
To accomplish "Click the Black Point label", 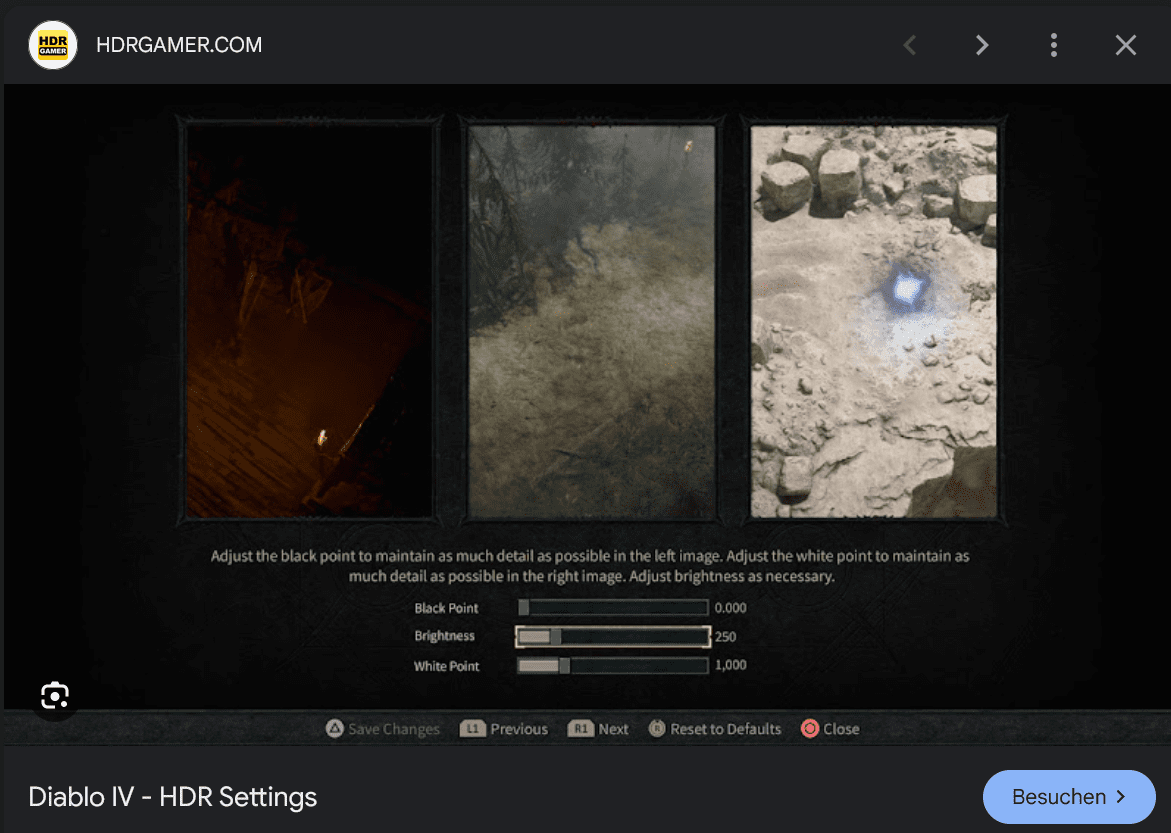I will 447,608.
